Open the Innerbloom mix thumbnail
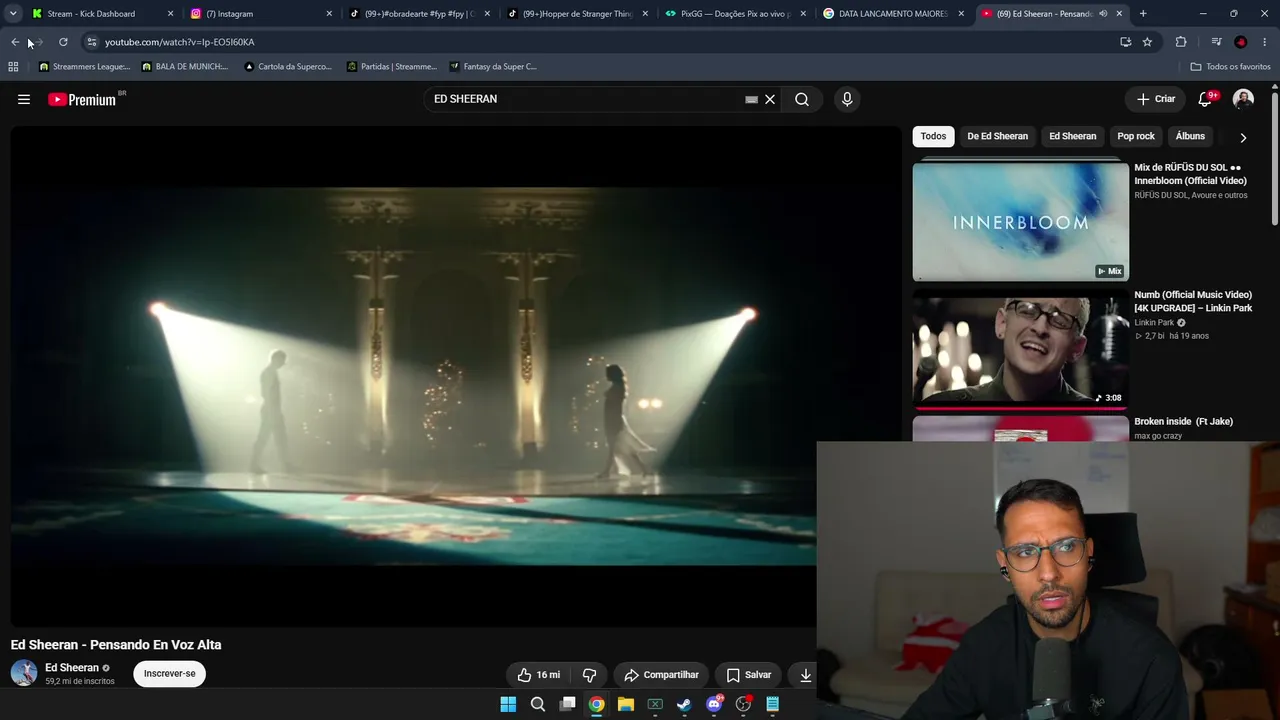1280x720 pixels. point(1020,221)
